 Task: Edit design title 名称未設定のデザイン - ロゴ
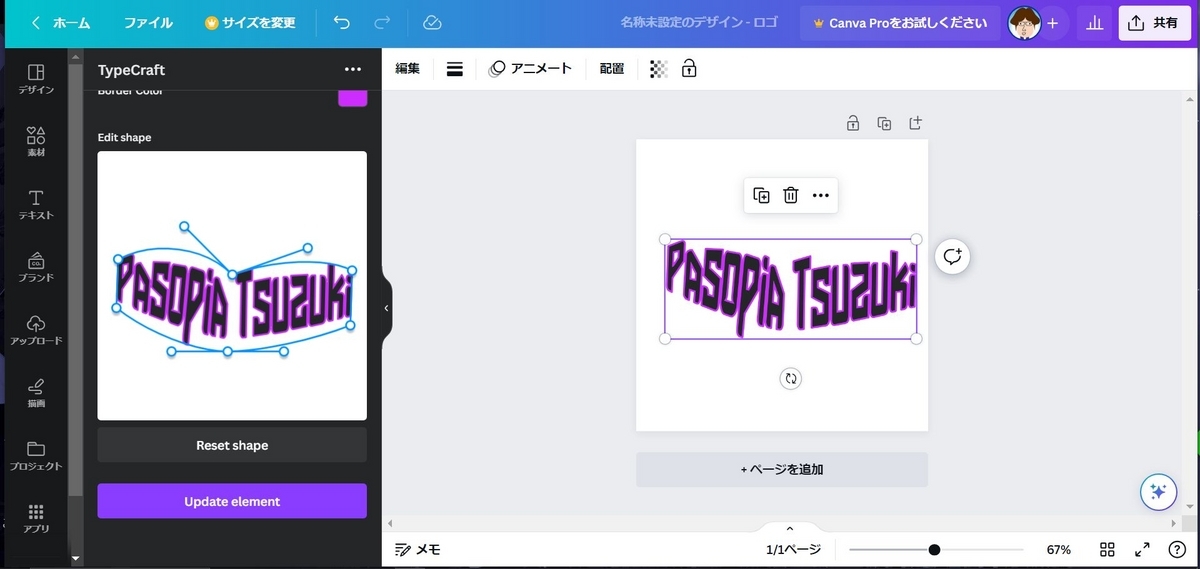(700, 22)
